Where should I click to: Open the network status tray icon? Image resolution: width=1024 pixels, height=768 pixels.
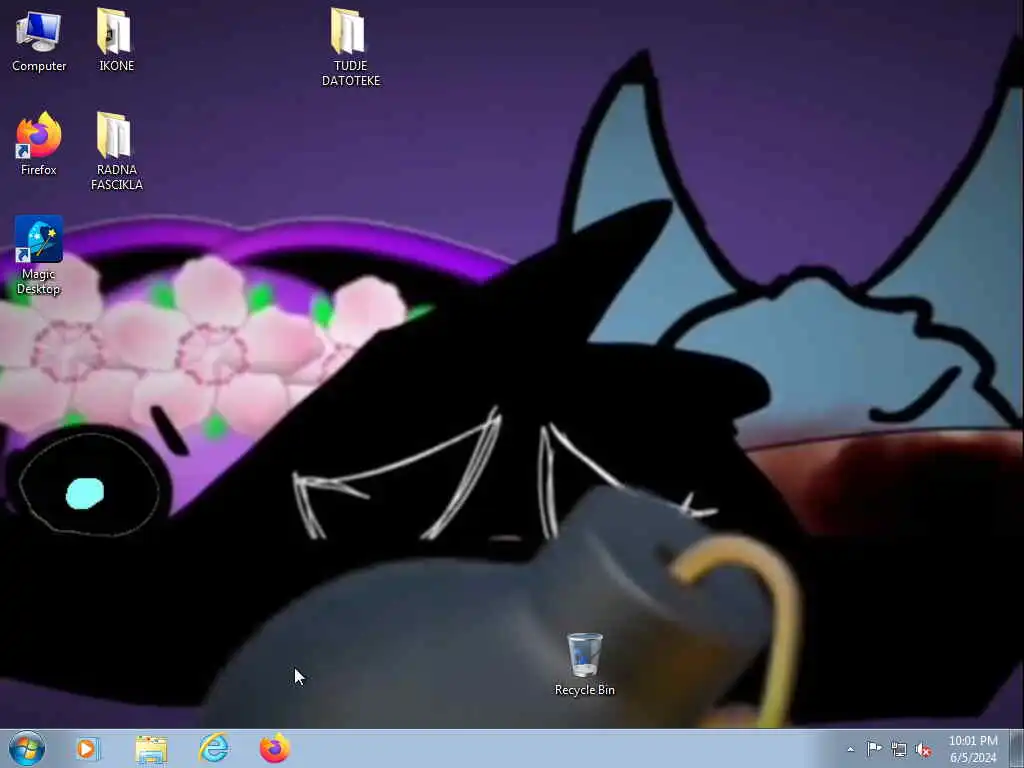point(899,749)
